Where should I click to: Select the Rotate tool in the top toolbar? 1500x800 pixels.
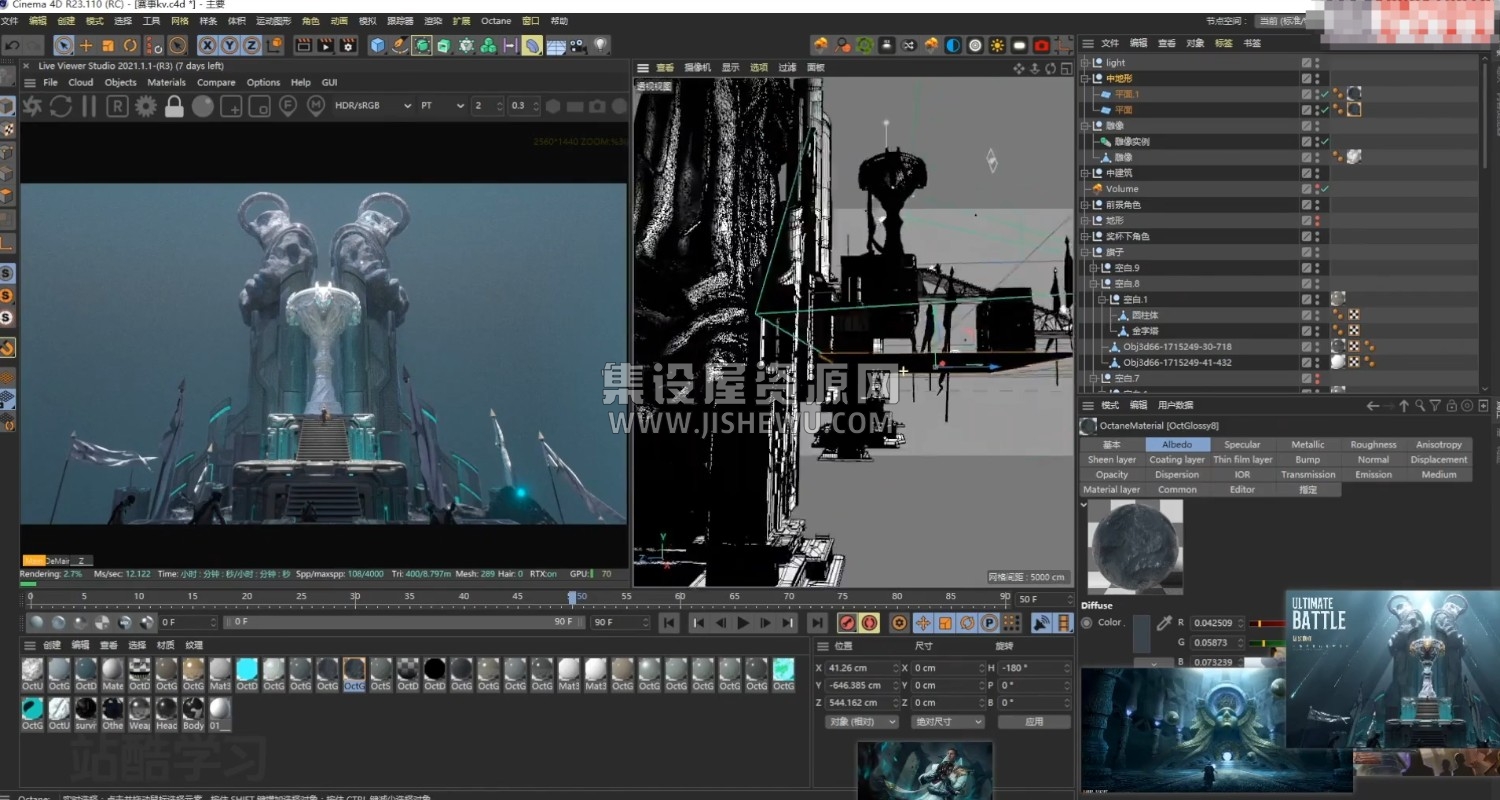pyautogui.click(x=130, y=45)
